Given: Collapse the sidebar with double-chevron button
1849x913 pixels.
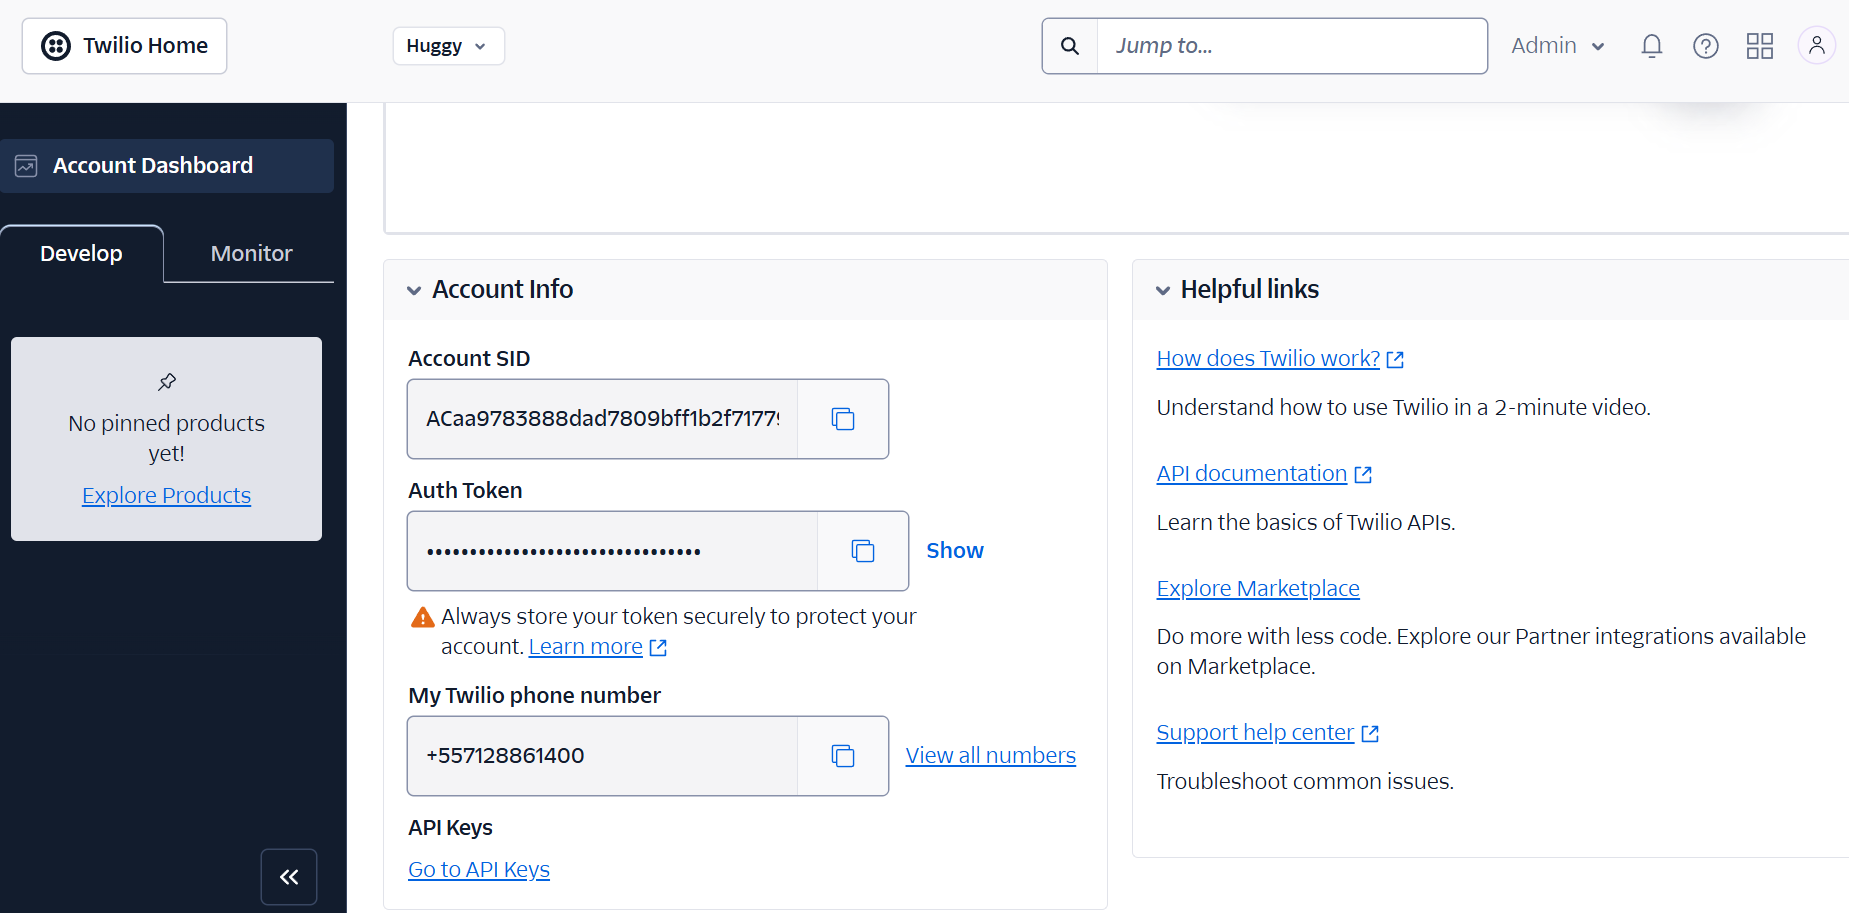Looking at the screenshot, I should [x=289, y=877].
